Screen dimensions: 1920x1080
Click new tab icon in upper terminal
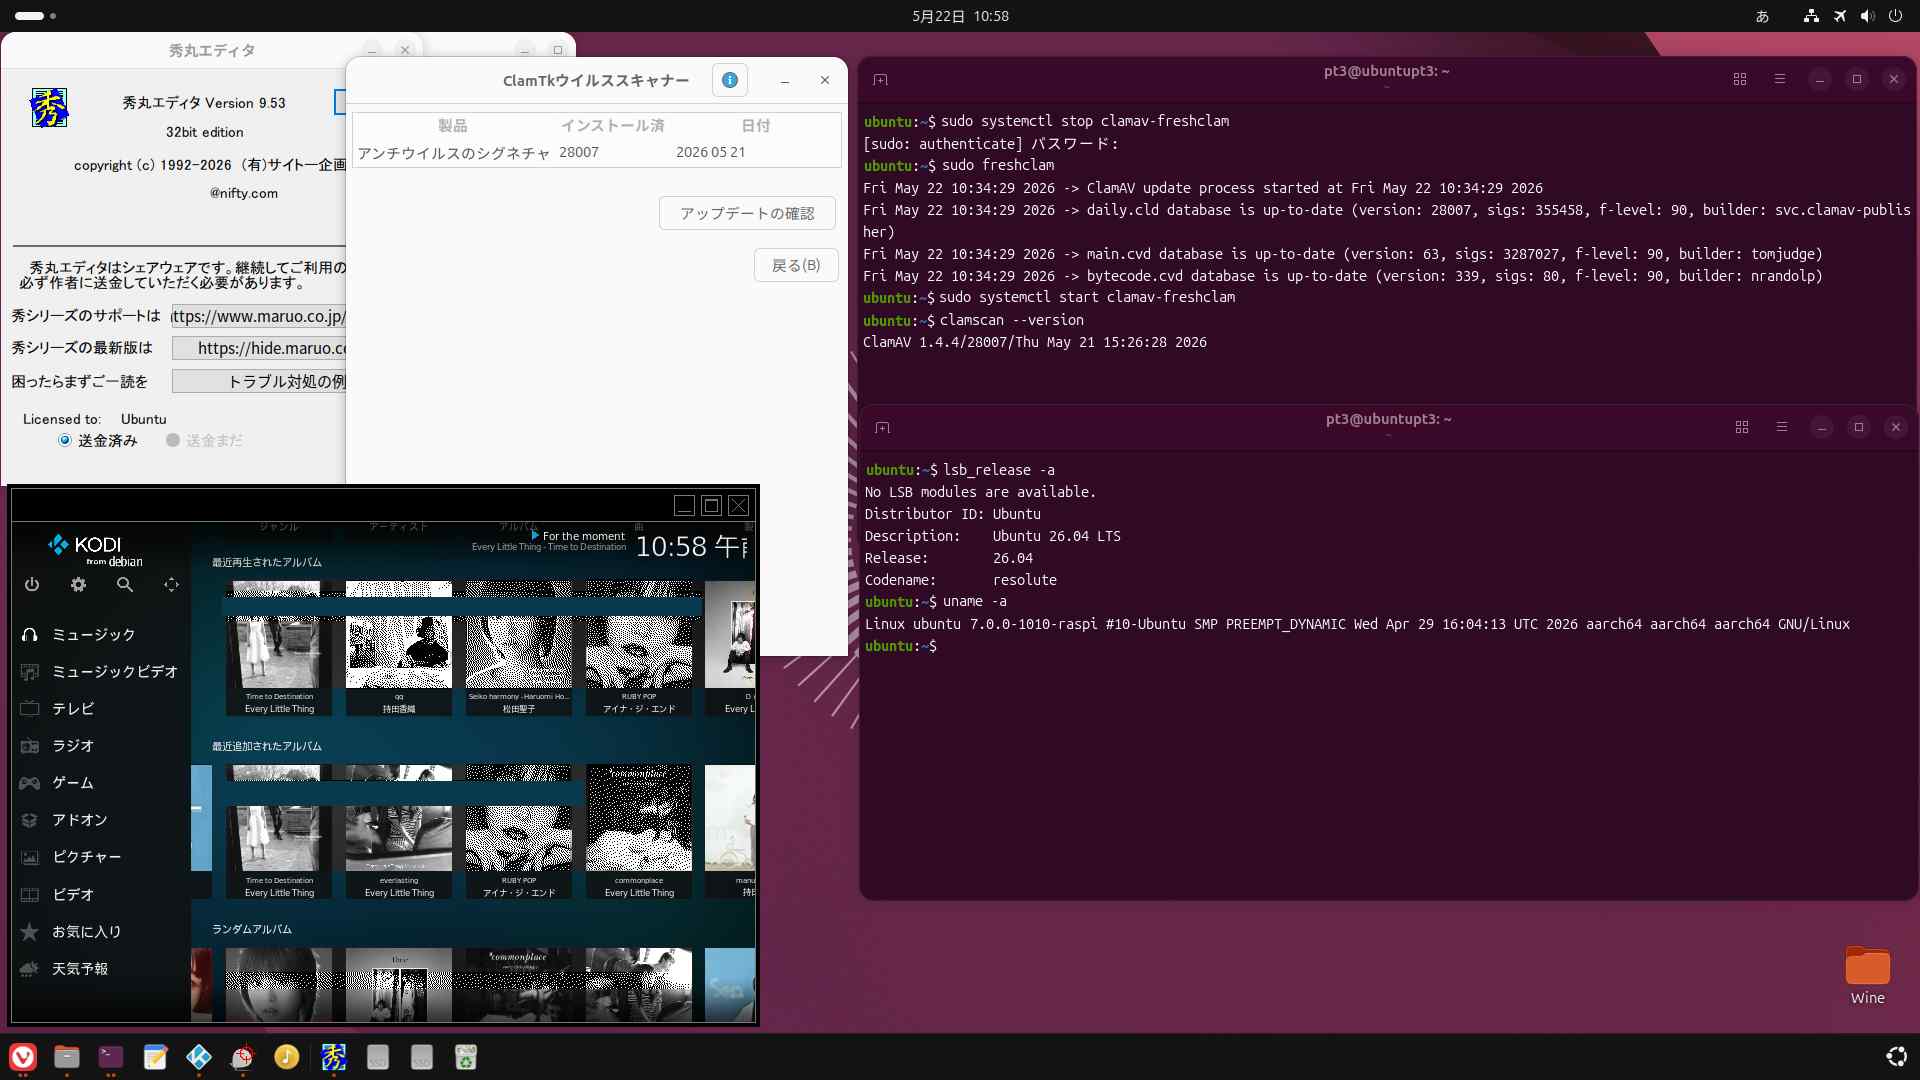(880, 79)
